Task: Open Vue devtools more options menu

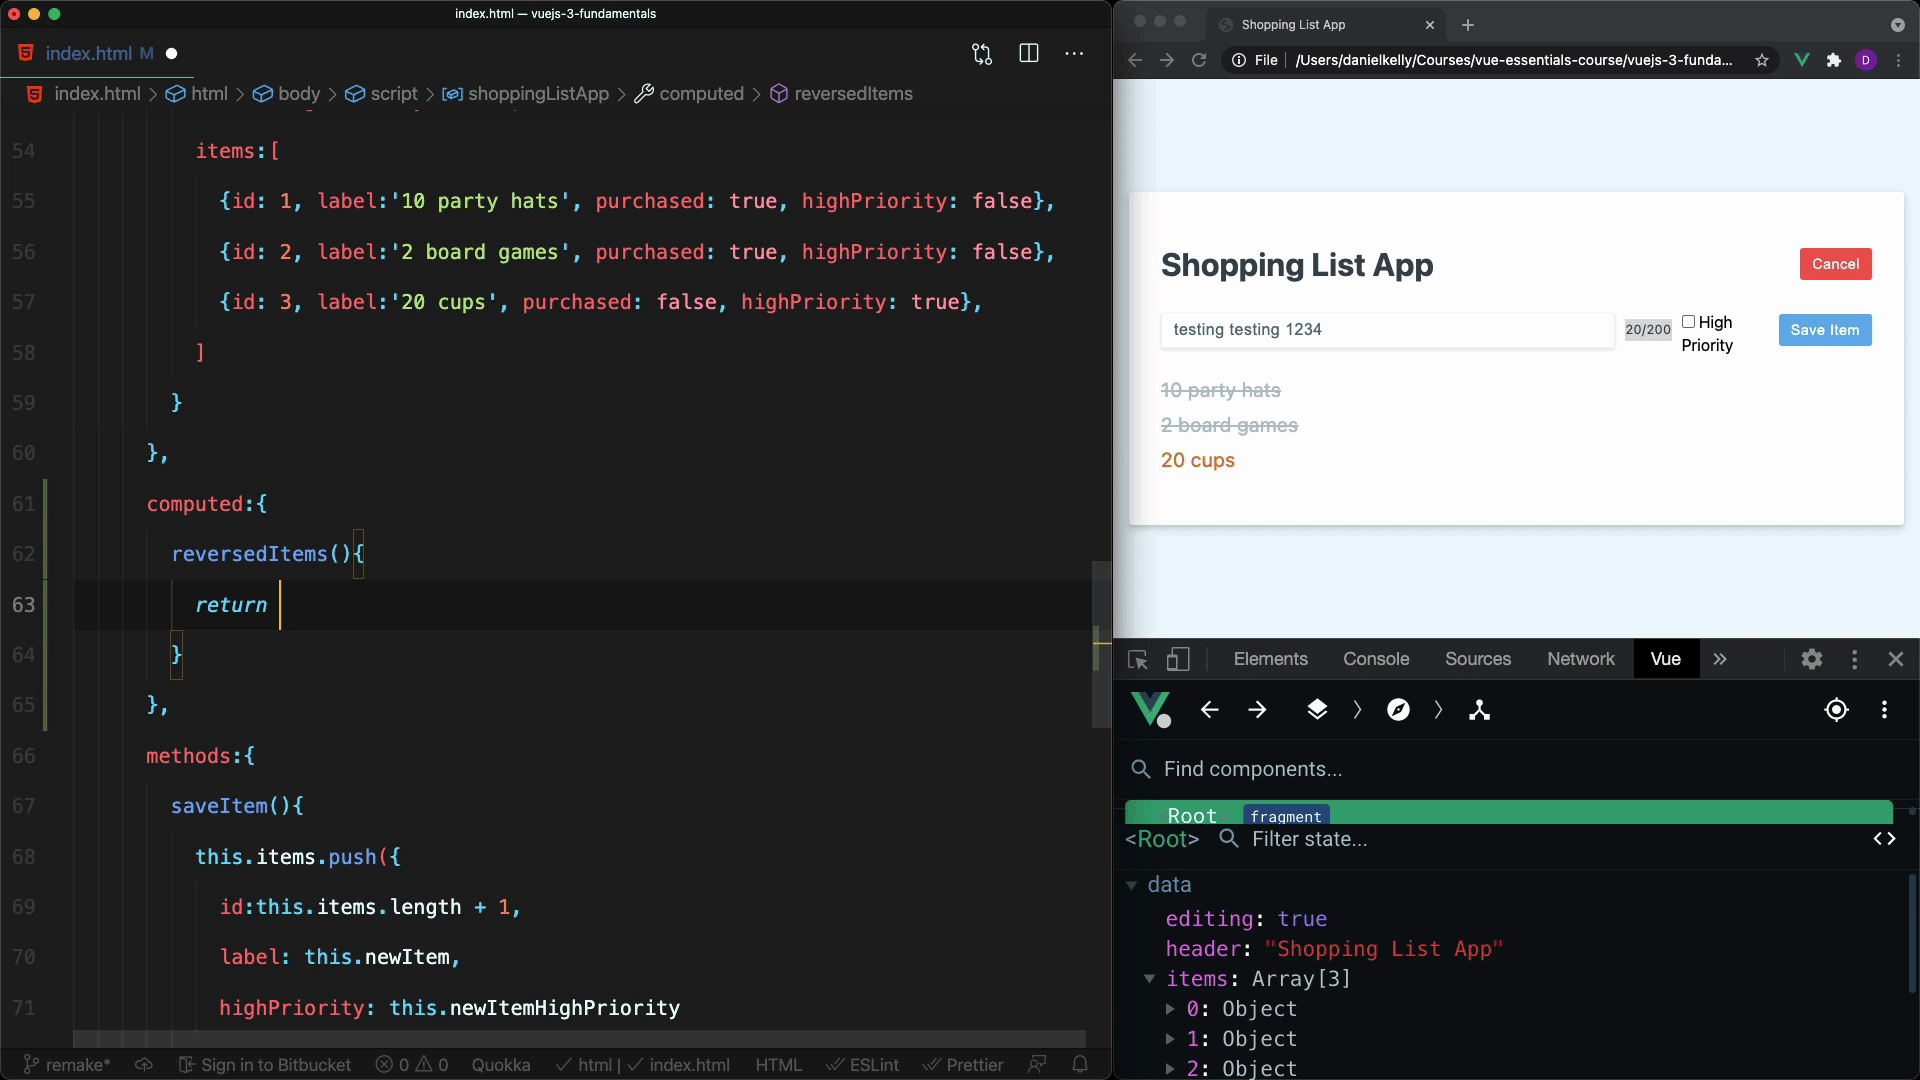Action: pyautogui.click(x=1885, y=710)
